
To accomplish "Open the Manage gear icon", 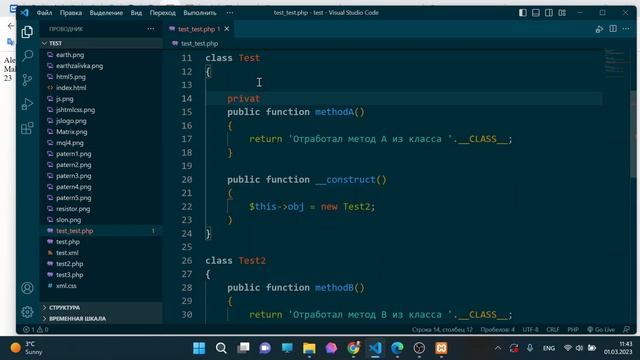I will click(x=27, y=312).
